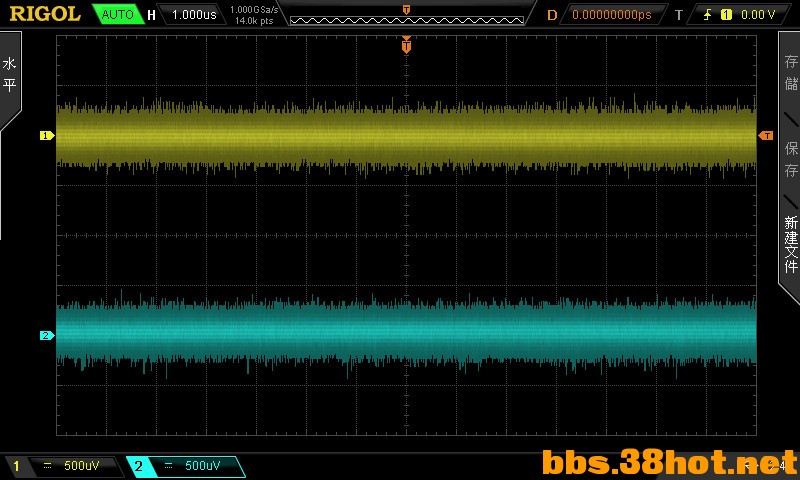
Task: Click channel 1 scale value 500uV
Action: pyautogui.click(x=82, y=466)
